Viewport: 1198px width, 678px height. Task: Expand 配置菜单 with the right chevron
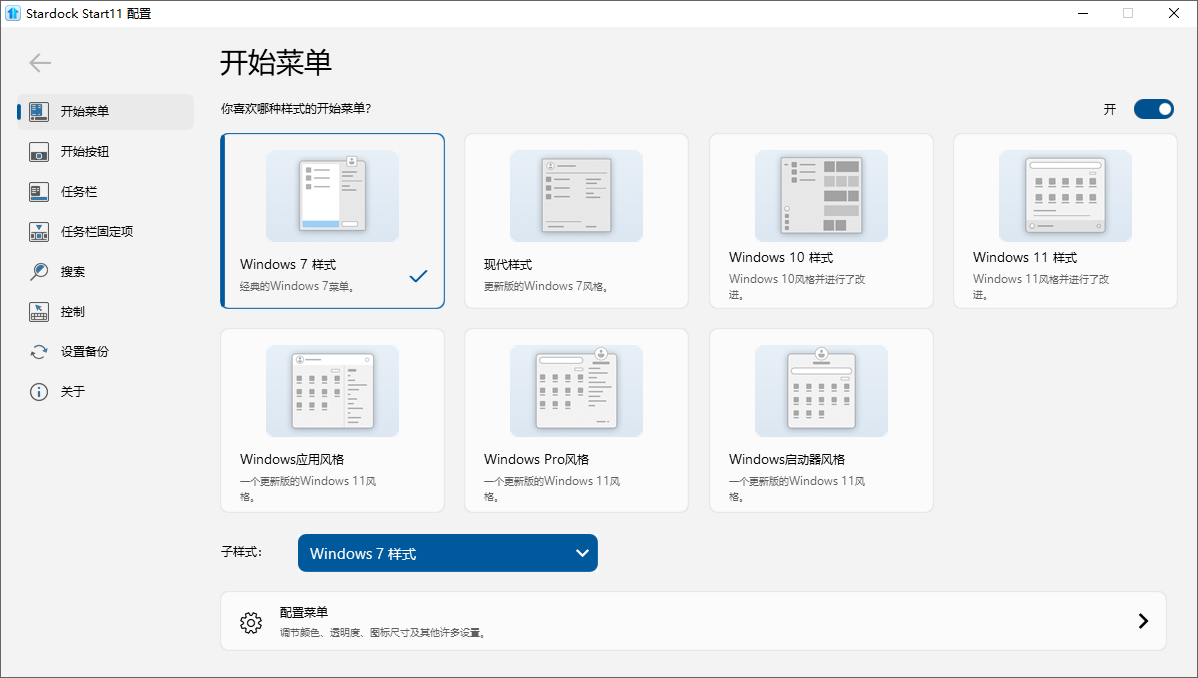coord(1143,621)
